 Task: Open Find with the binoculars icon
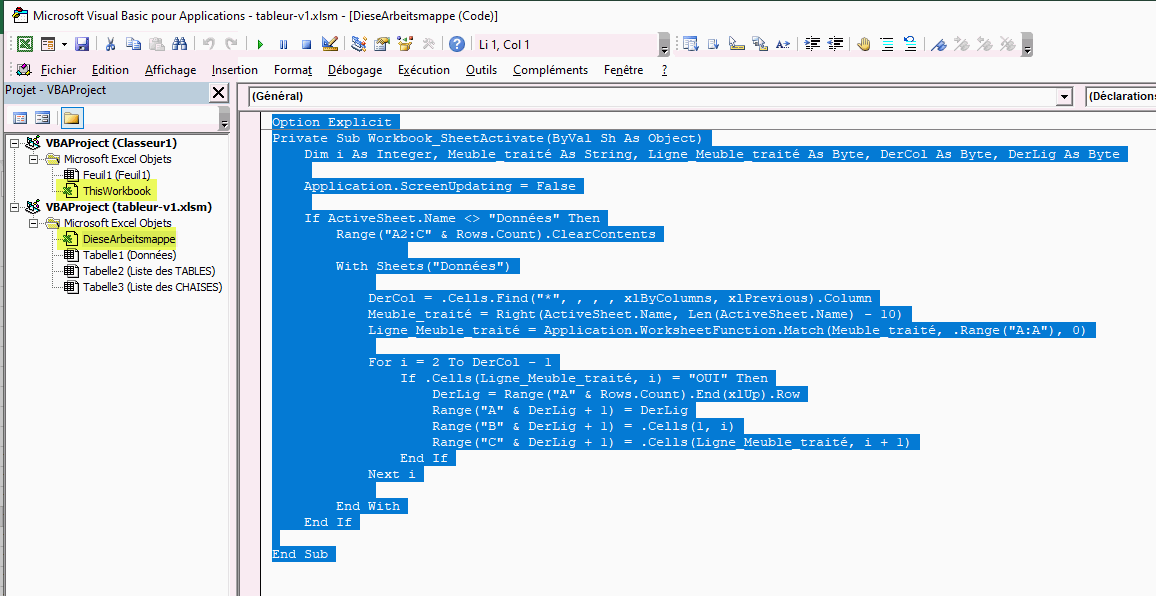pos(180,44)
